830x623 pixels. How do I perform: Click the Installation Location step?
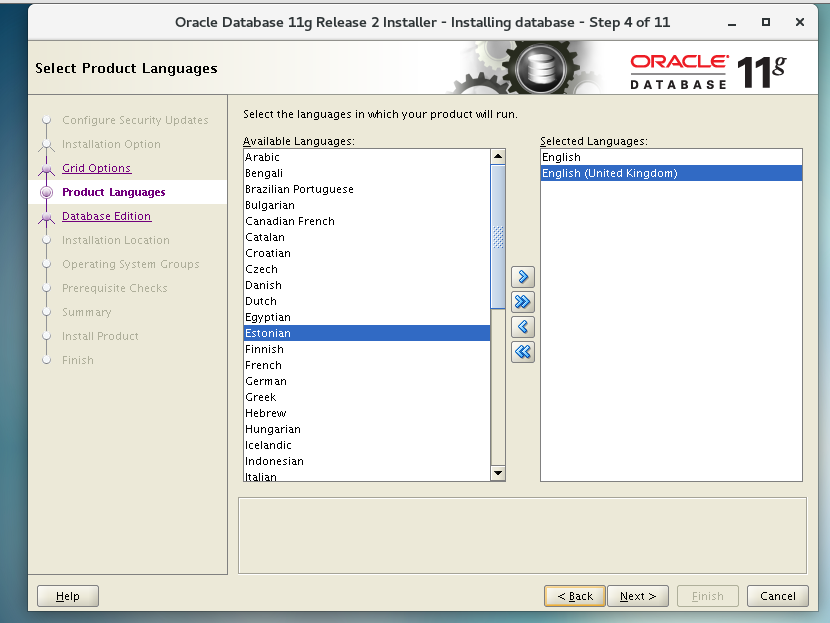click(116, 240)
